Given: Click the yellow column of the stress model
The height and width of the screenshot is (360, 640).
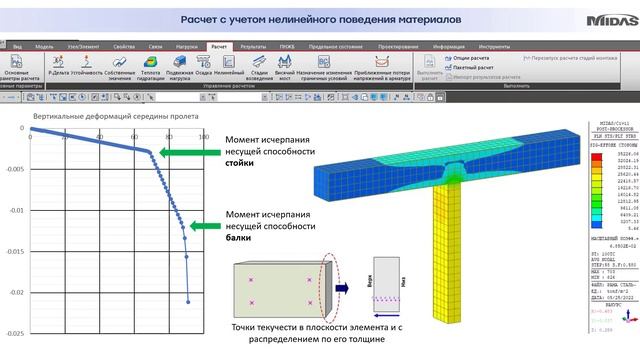Looking at the screenshot, I should pyautogui.click(x=447, y=253).
